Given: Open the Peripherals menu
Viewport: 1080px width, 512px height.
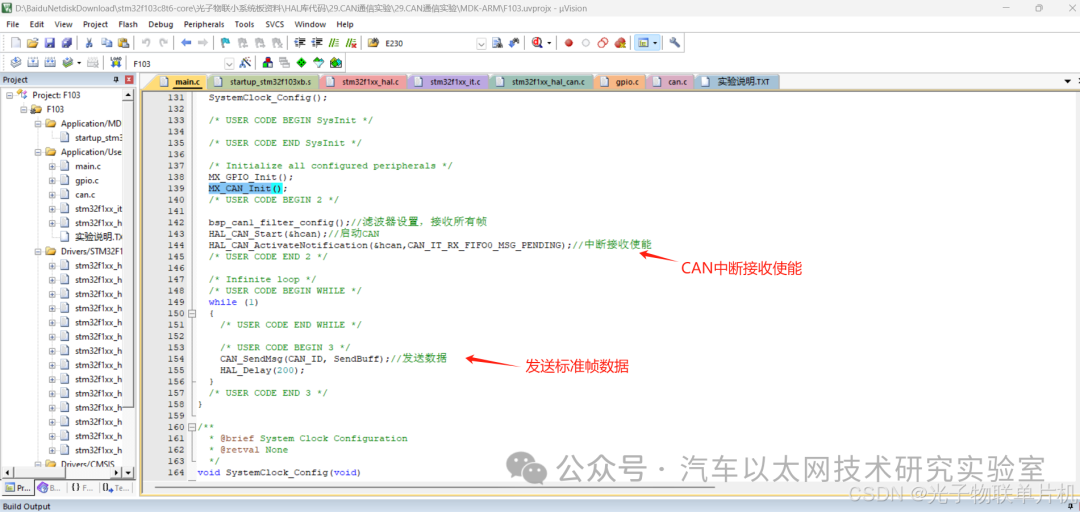Looking at the screenshot, I should pyautogui.click(x=204, y=24).
